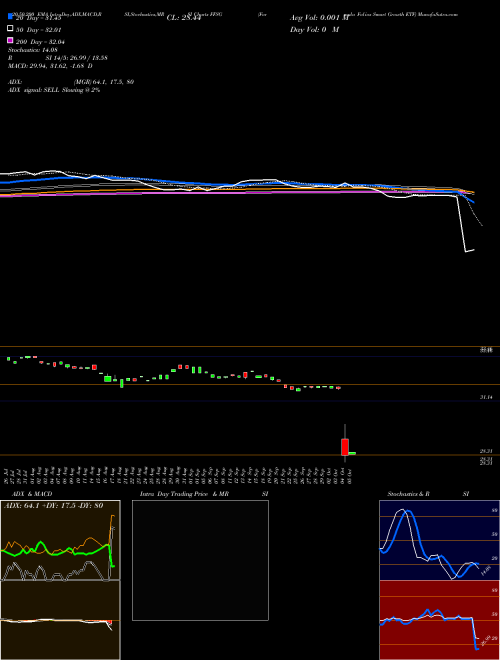Click the 'CL: 28.44' closing price label
This screenshot has height=660, width=500.
pos(184,18)
